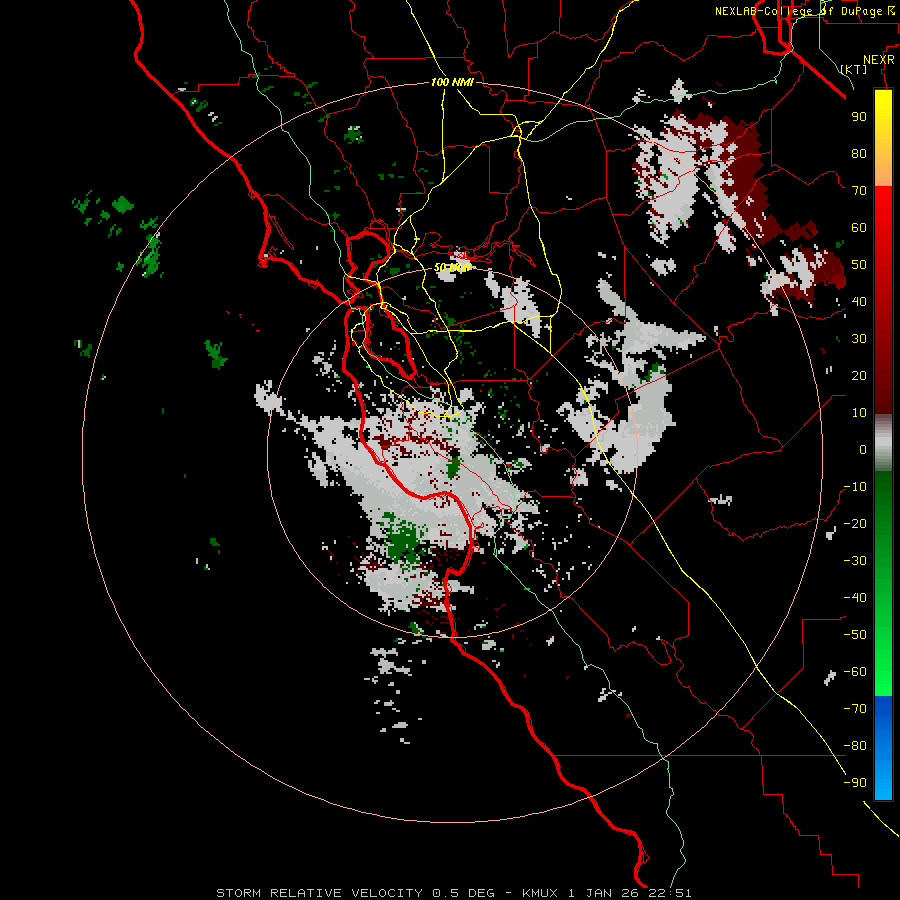Click the 0 value on velocity scale
900x900 pixels.
[863, 449]
